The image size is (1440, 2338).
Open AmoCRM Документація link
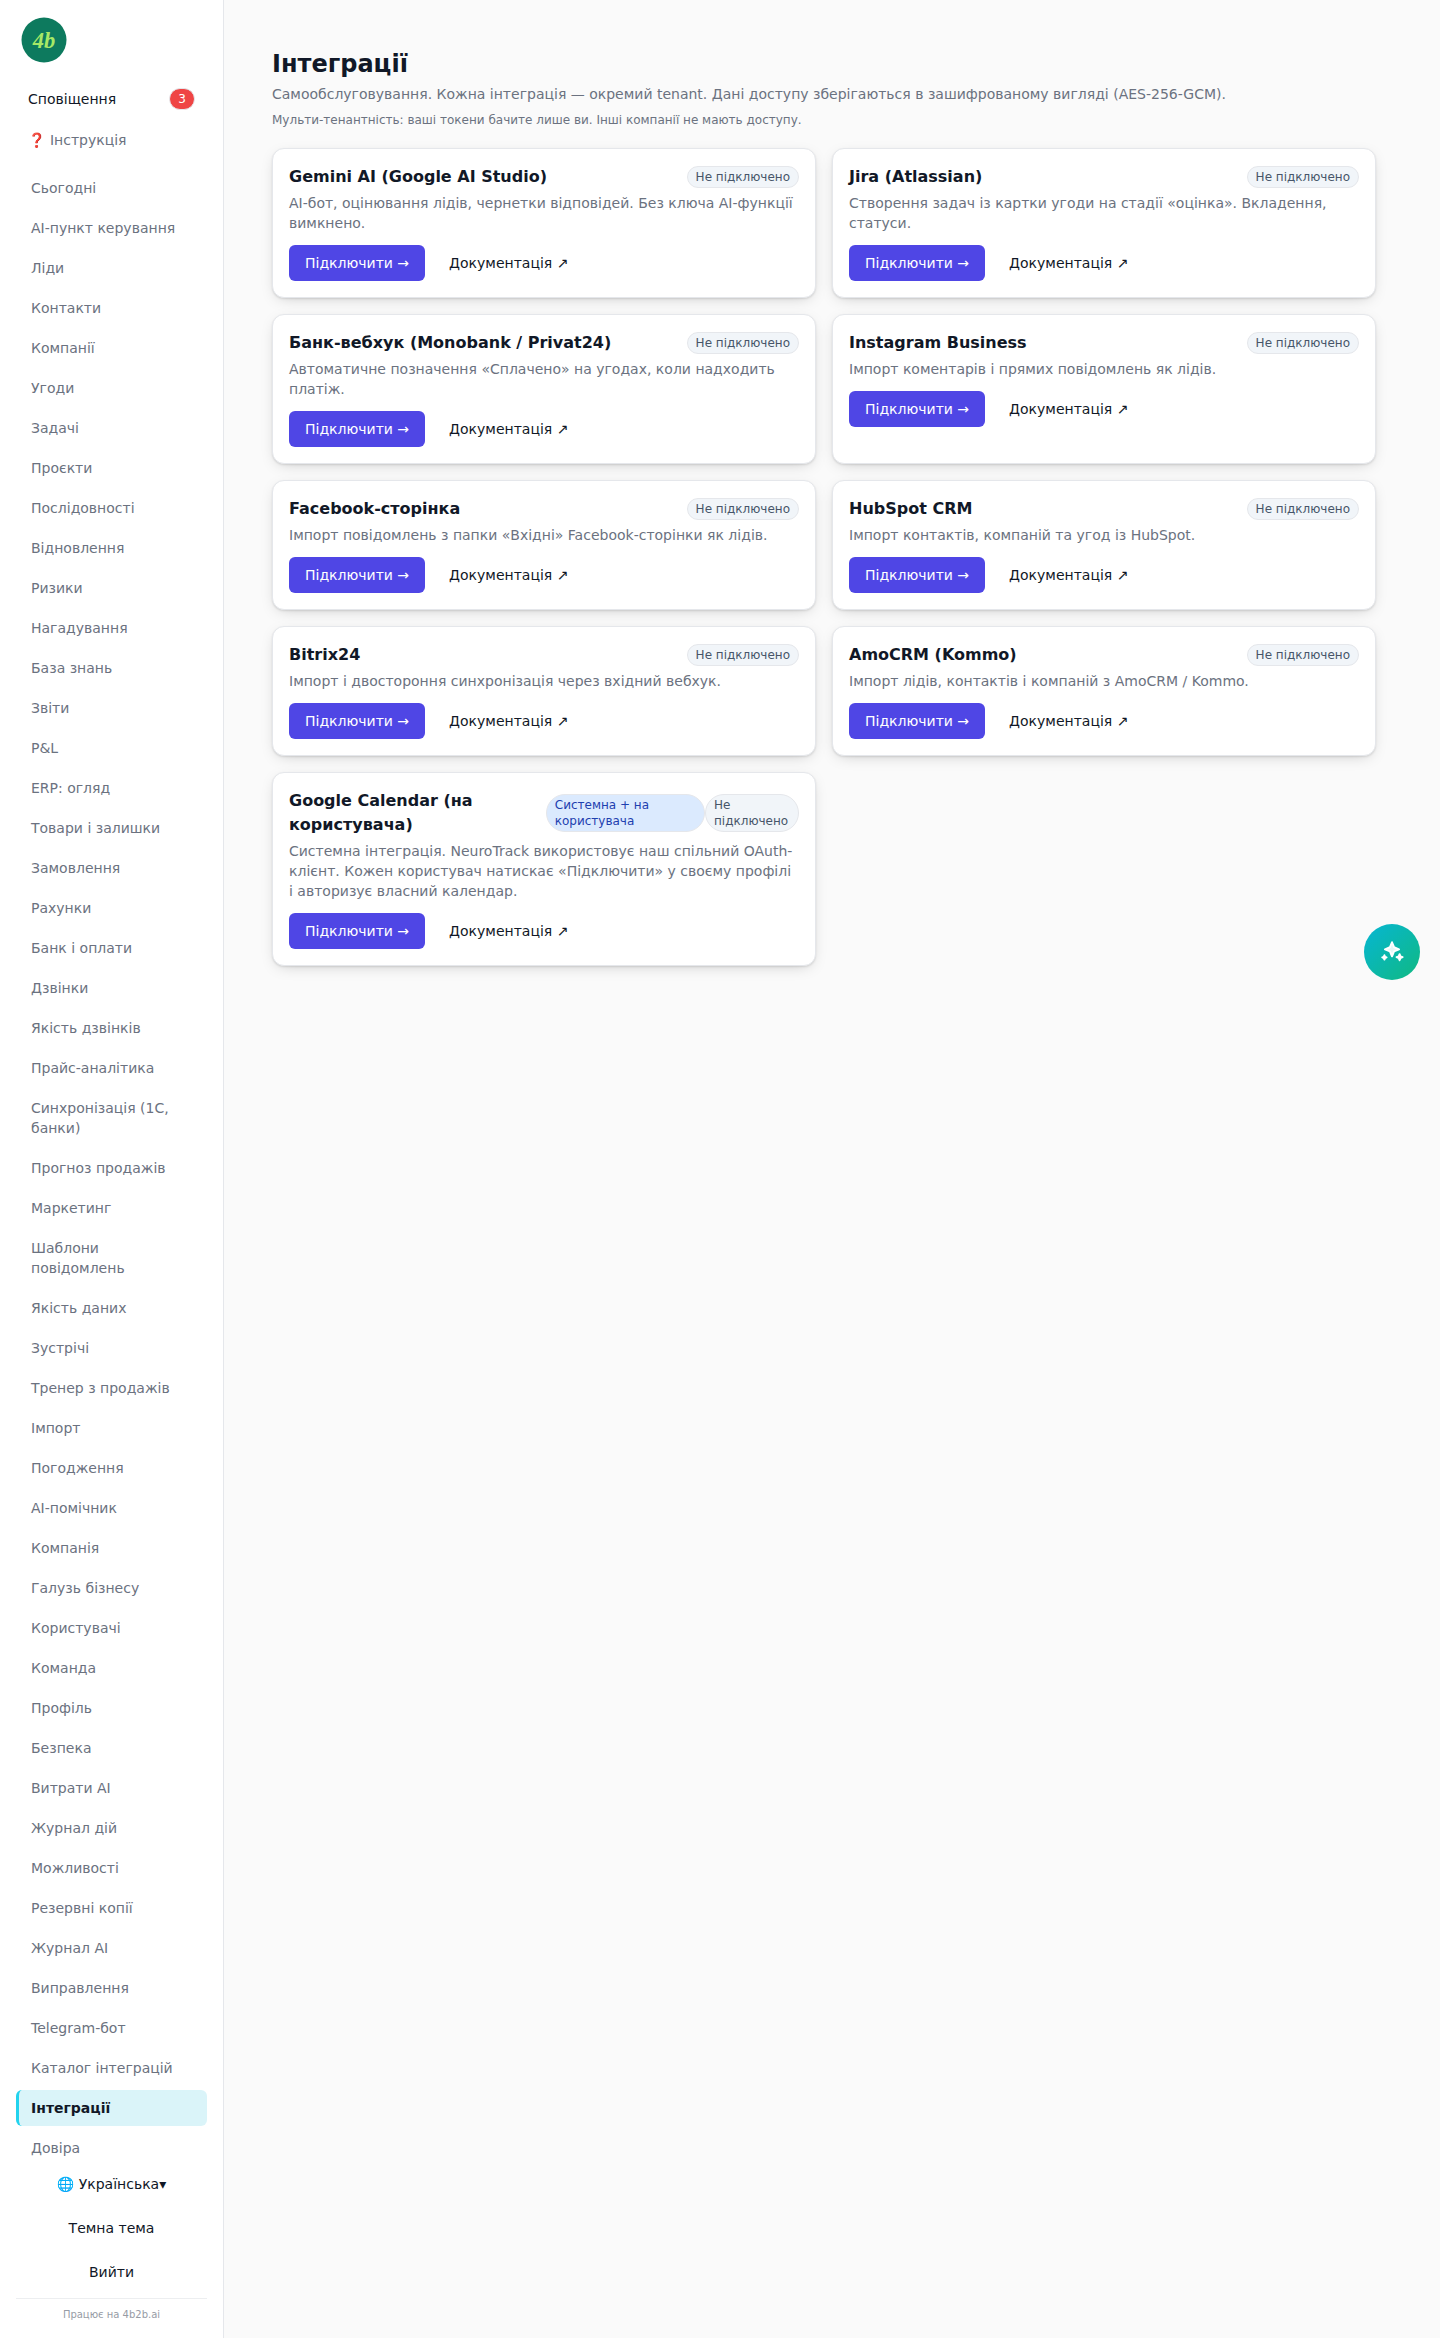point(1069,721)
